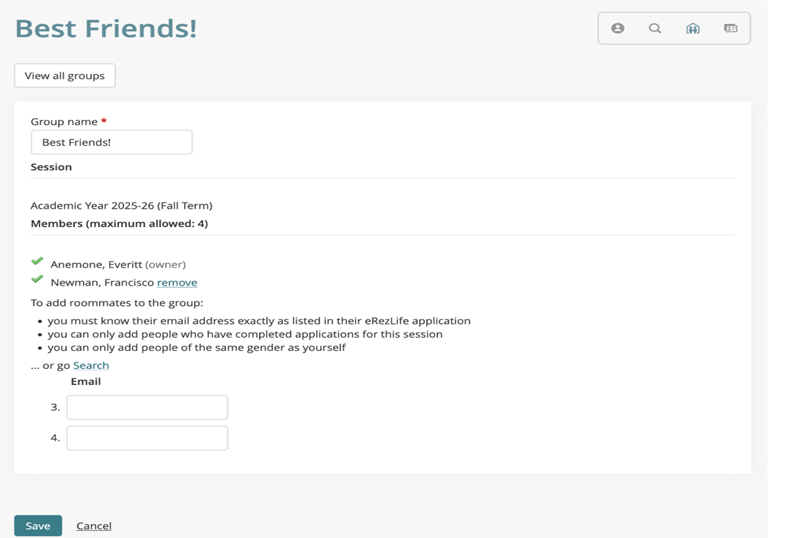Click the Email column label

coord(86,382)
